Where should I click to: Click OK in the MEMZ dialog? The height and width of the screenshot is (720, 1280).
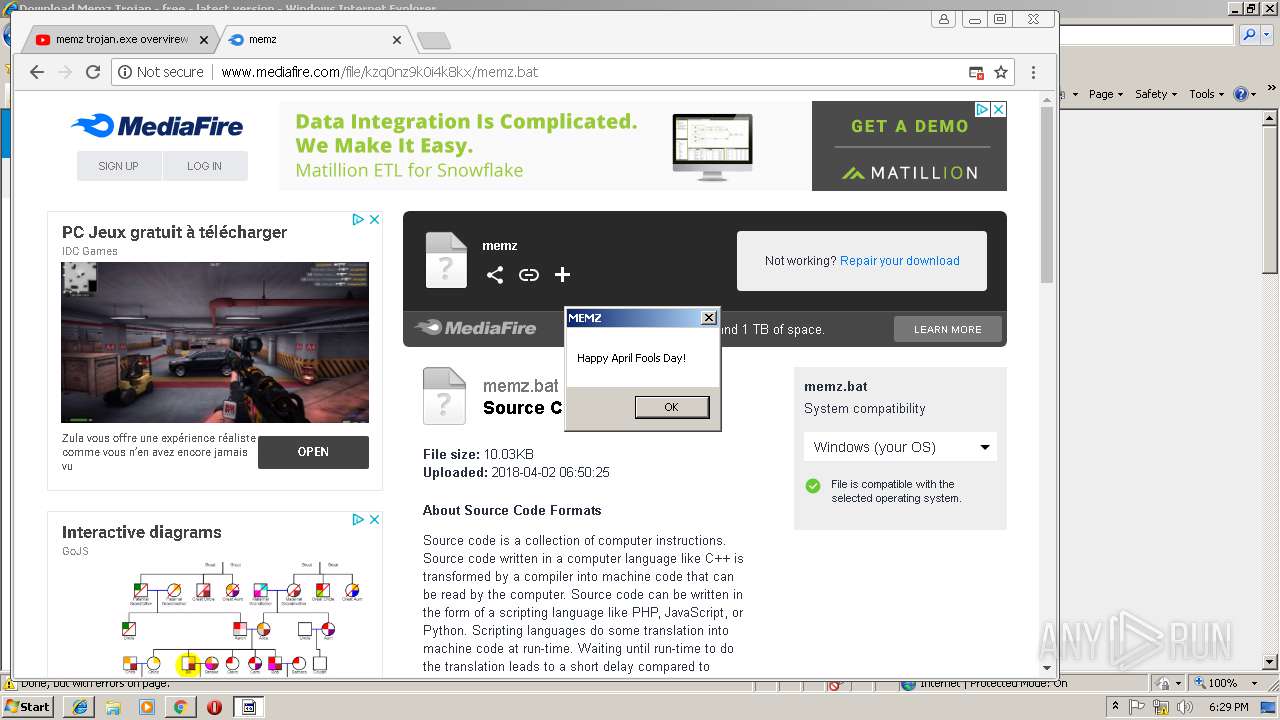tap(671, 407)
